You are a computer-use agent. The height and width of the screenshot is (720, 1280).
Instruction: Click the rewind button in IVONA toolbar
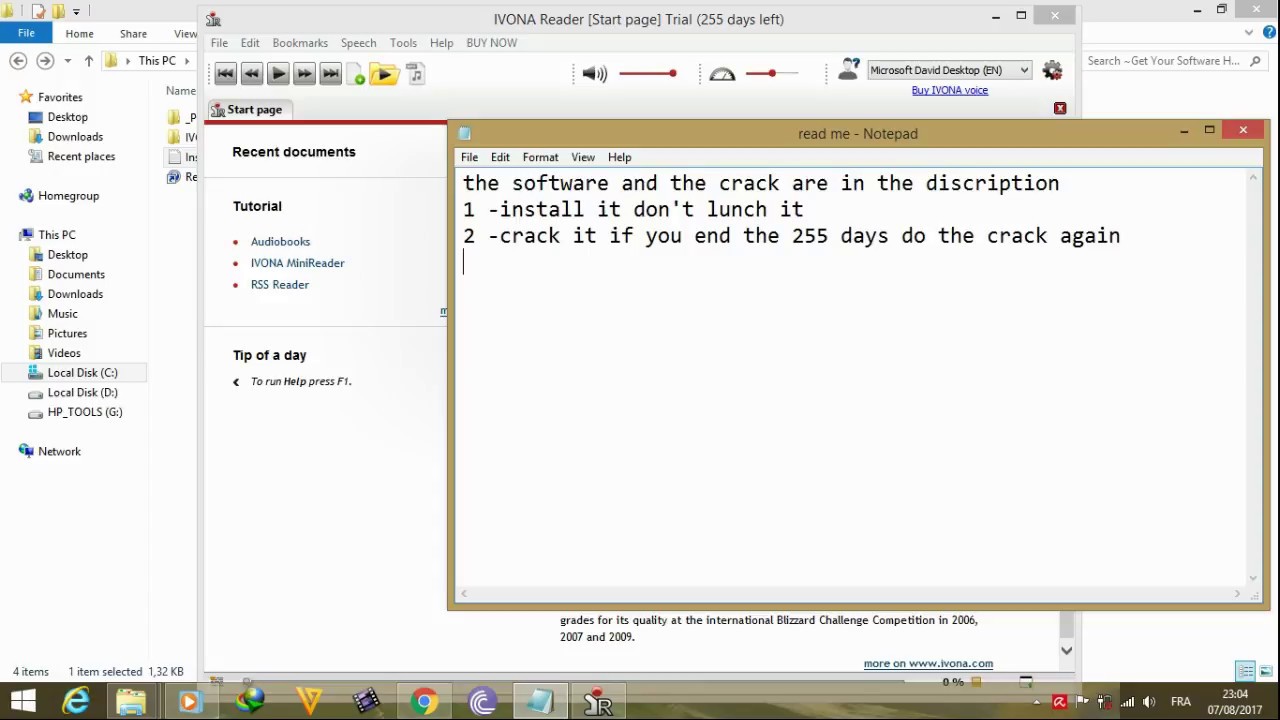(252, 73)
